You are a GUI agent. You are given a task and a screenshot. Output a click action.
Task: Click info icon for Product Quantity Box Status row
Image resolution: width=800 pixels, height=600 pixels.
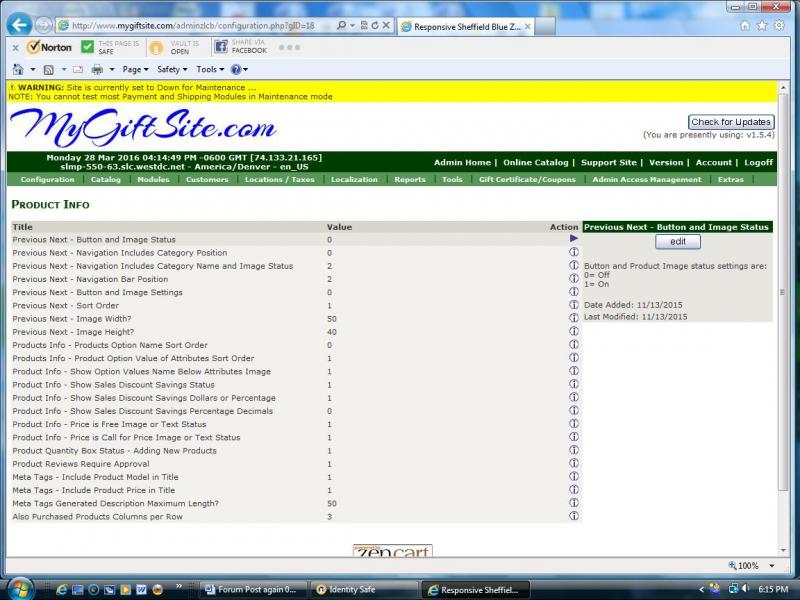(x=574, y=450)
